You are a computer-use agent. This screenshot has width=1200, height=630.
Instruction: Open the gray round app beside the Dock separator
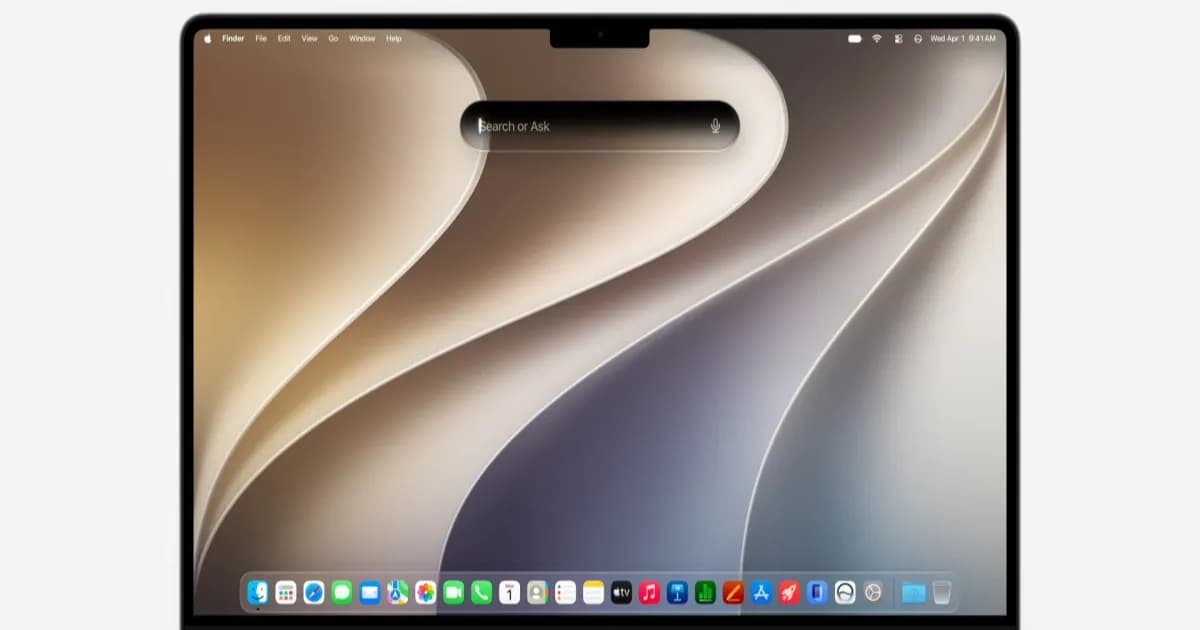[874, 592]
